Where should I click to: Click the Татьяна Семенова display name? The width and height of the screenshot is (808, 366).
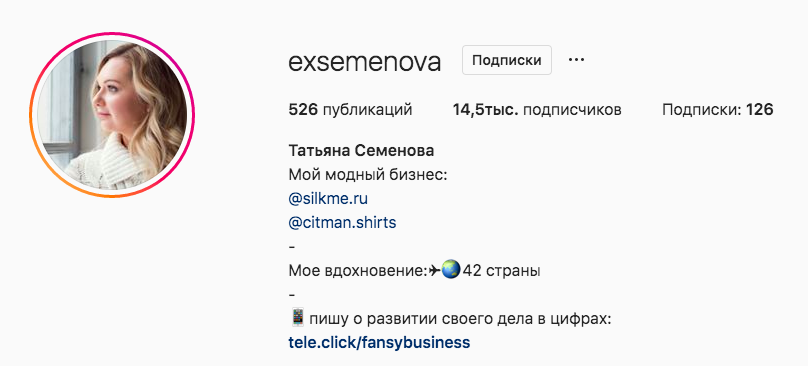[x=361, y=151]
